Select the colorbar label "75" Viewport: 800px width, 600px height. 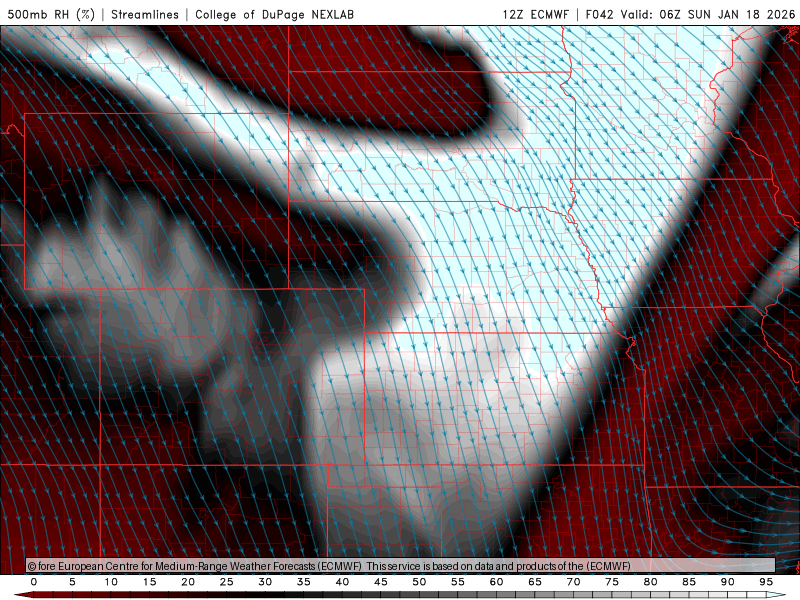[x=612, y=582]
